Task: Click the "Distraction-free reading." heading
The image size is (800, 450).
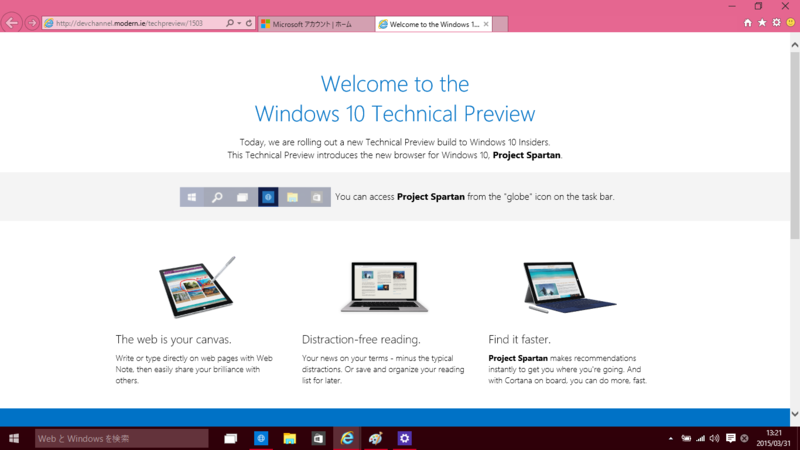Action: [361, 339]
